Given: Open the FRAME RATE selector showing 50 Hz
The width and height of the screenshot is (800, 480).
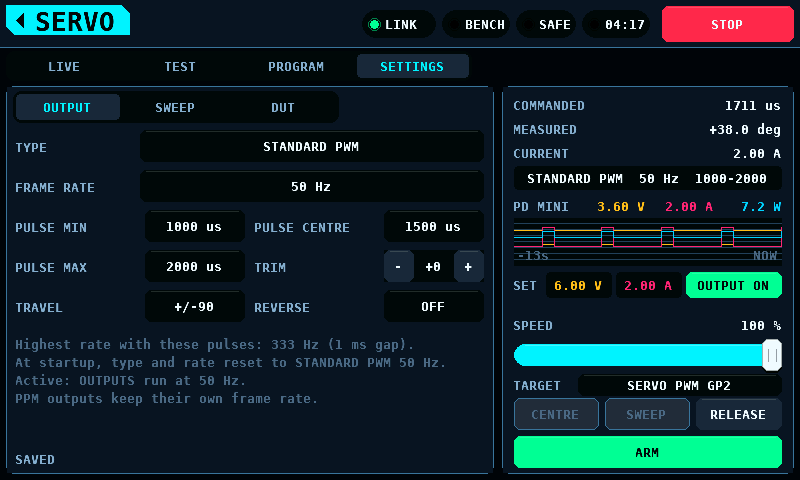Looking at the screenshot, I should point(312,187).
